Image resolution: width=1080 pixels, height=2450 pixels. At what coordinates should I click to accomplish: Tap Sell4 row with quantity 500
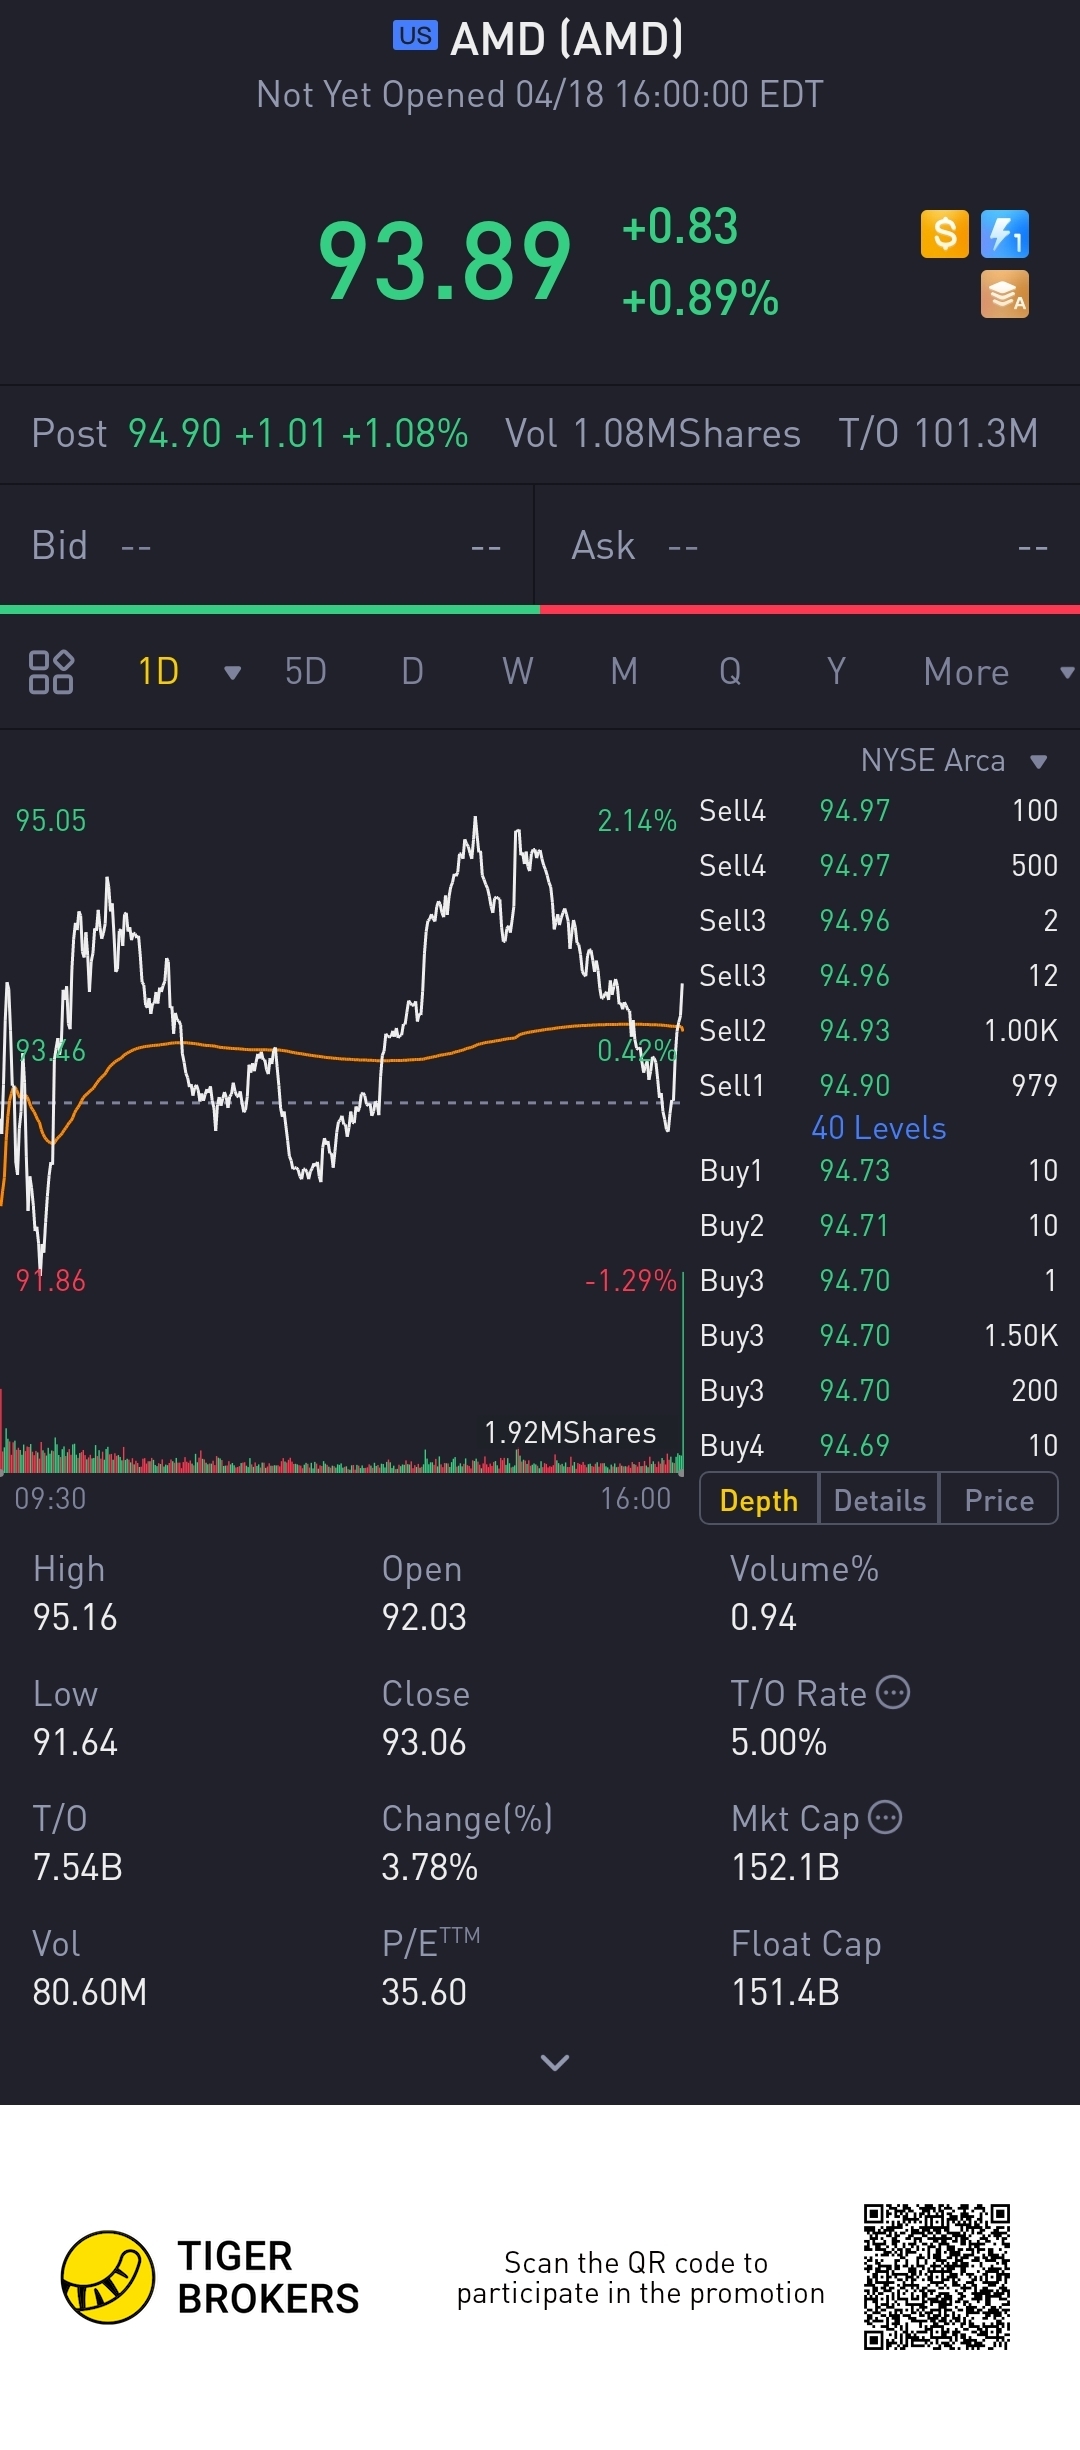[x=879, y=865]
